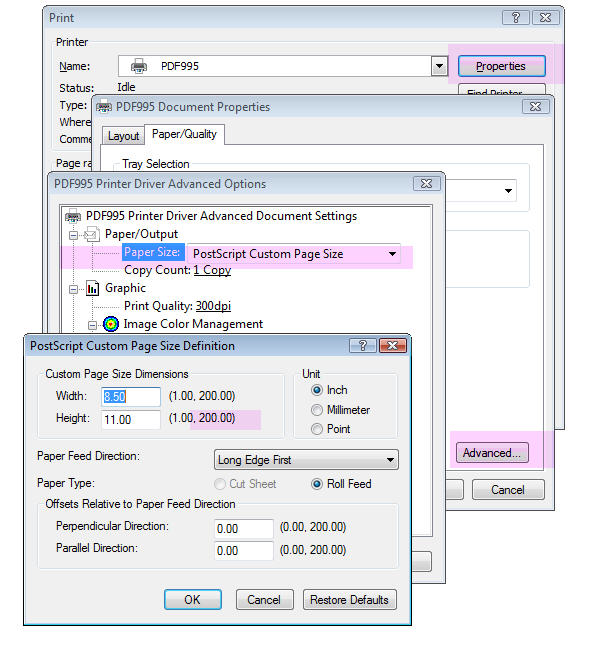Close the Custom Page Size Definition dialog

click(392, 346)
